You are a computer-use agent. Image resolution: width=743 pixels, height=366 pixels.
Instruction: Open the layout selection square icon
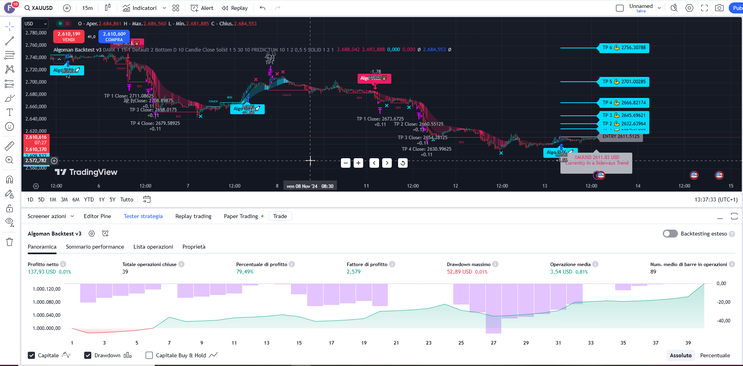(620, 8)
